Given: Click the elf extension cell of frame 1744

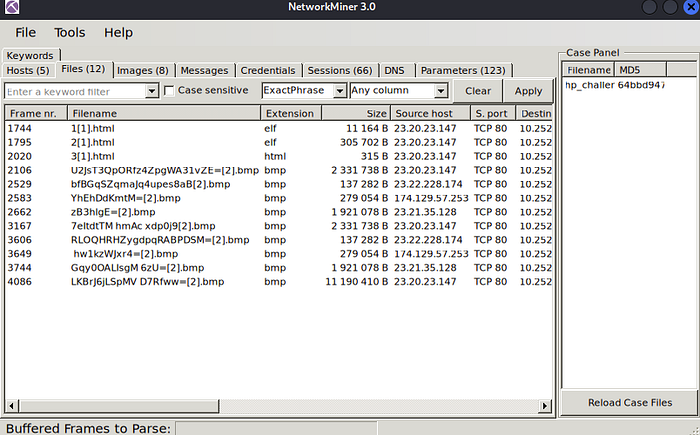Looking at the screenshot, I should point(270,129).
